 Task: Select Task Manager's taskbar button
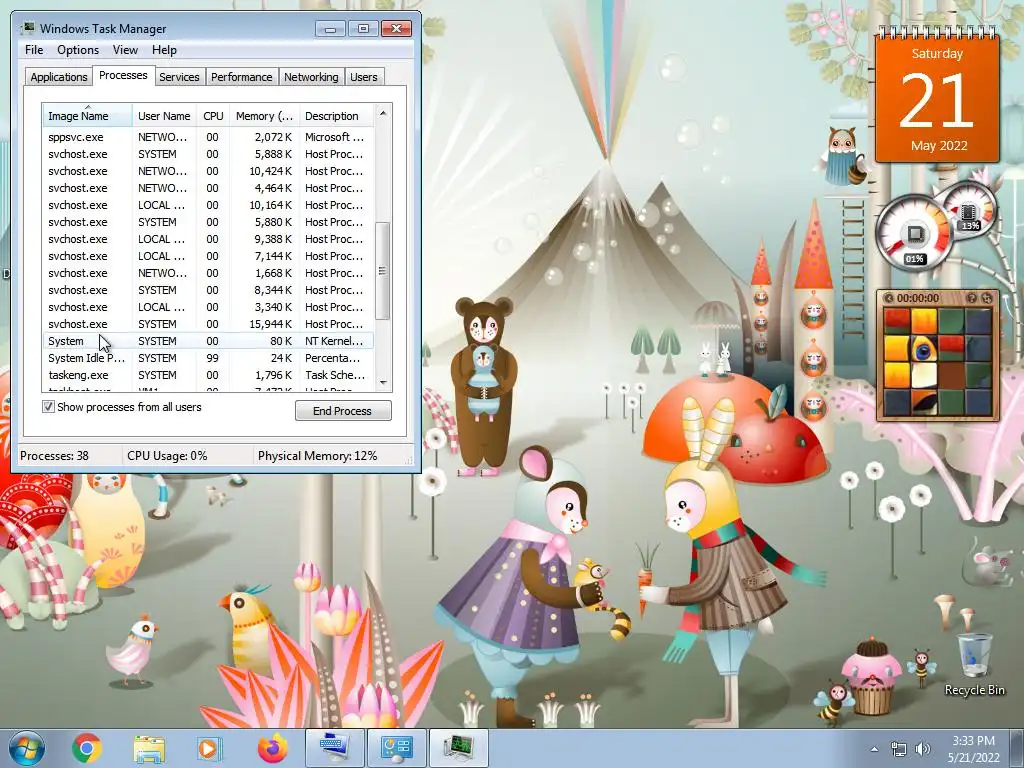(458, 748)
